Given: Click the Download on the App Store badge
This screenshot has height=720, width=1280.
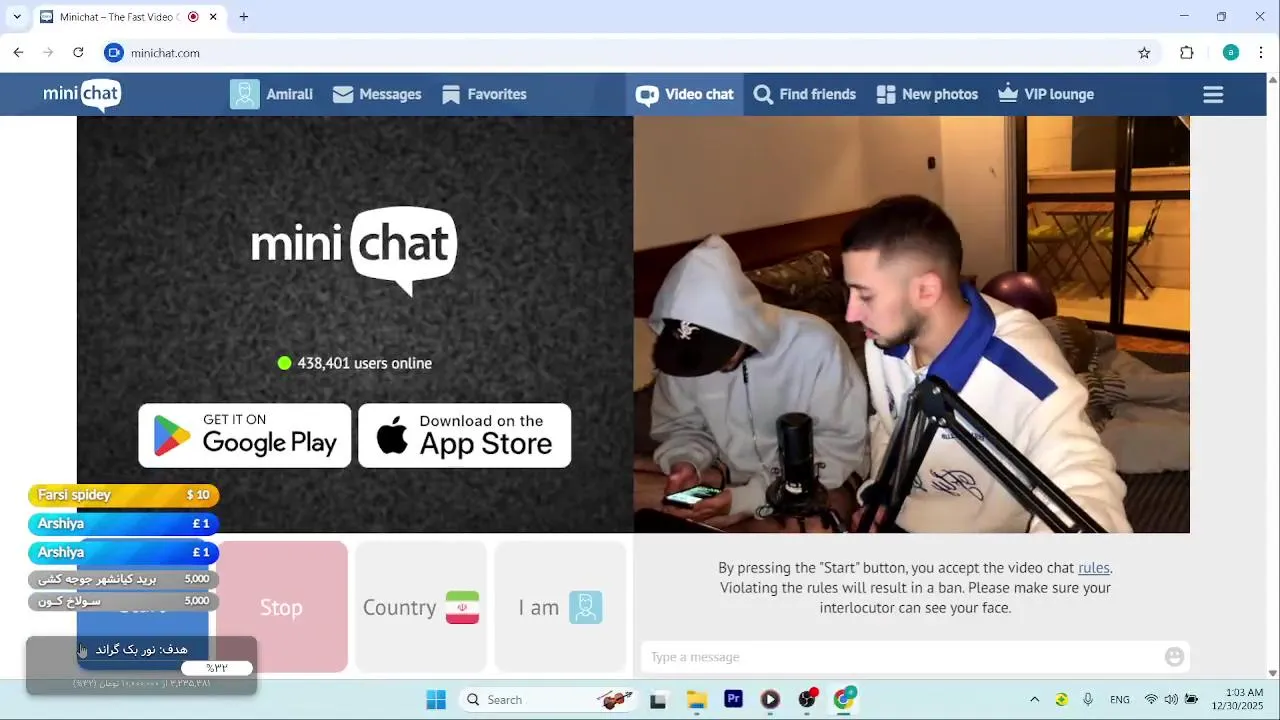Looking at the screenshot, I should pyautogui.click(x=465, y=435).
